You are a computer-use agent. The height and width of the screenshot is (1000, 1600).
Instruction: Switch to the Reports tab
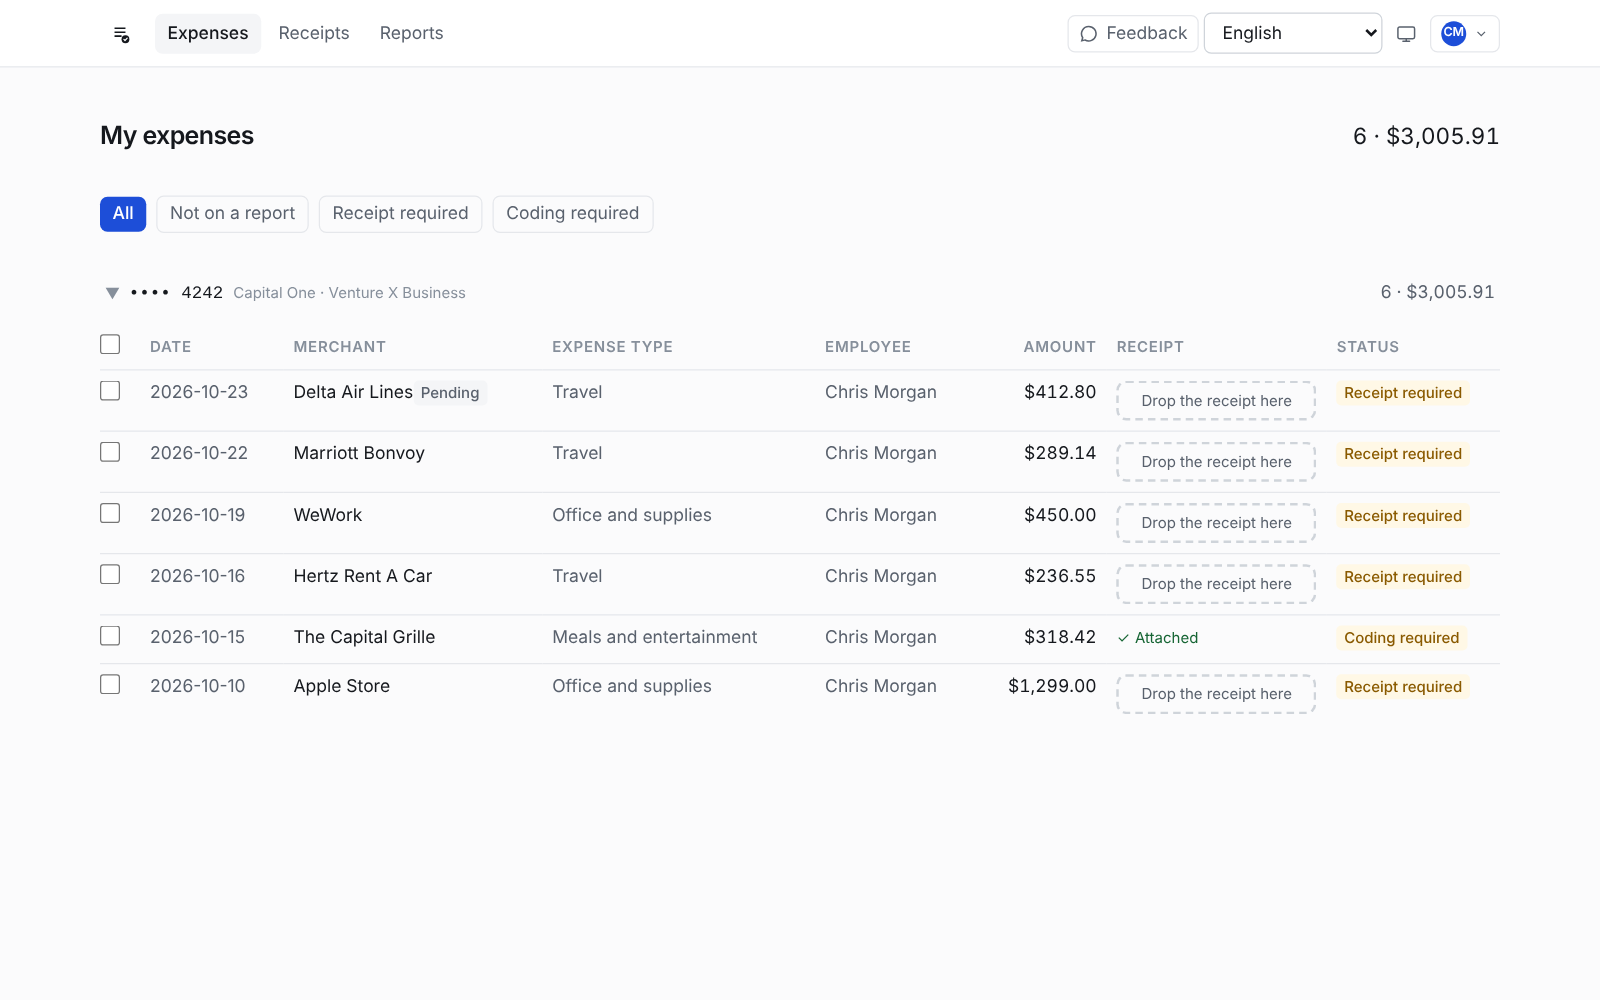point(411,33)
